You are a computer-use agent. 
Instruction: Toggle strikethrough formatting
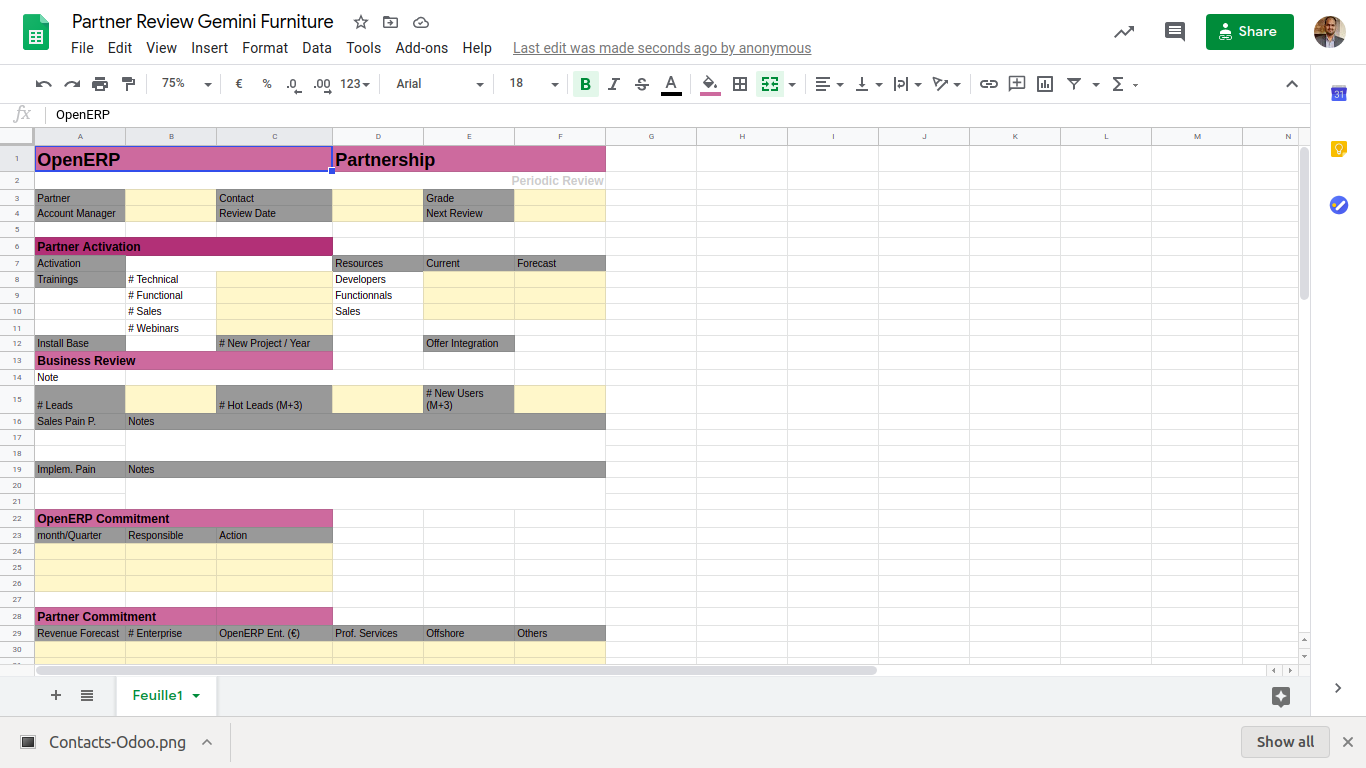coord(642,84)
